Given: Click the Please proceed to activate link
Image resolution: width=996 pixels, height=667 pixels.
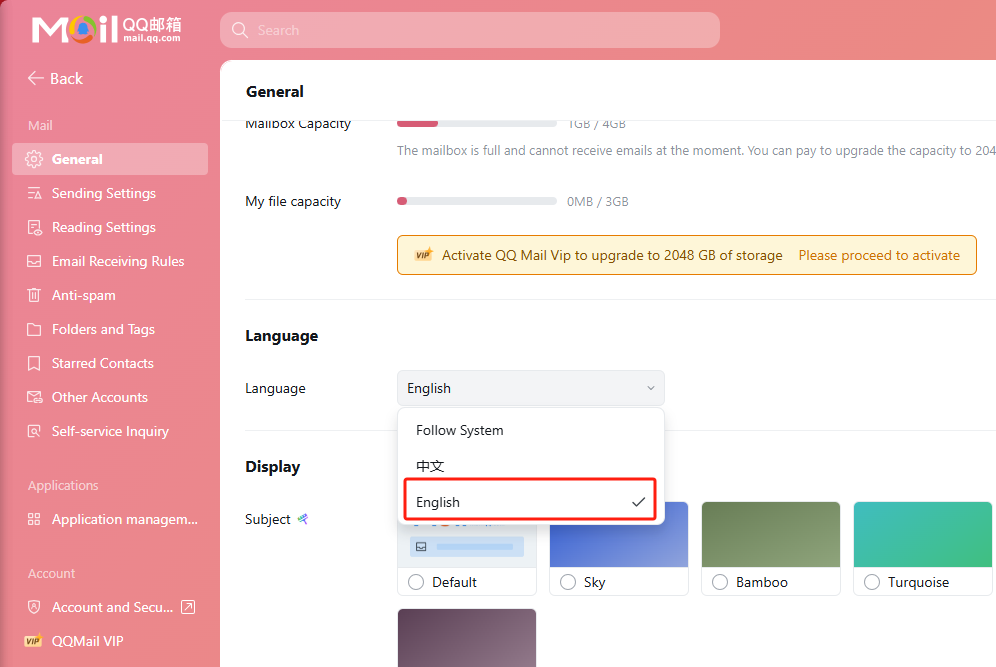Looking at the screenshot, I should coord(879,255).
